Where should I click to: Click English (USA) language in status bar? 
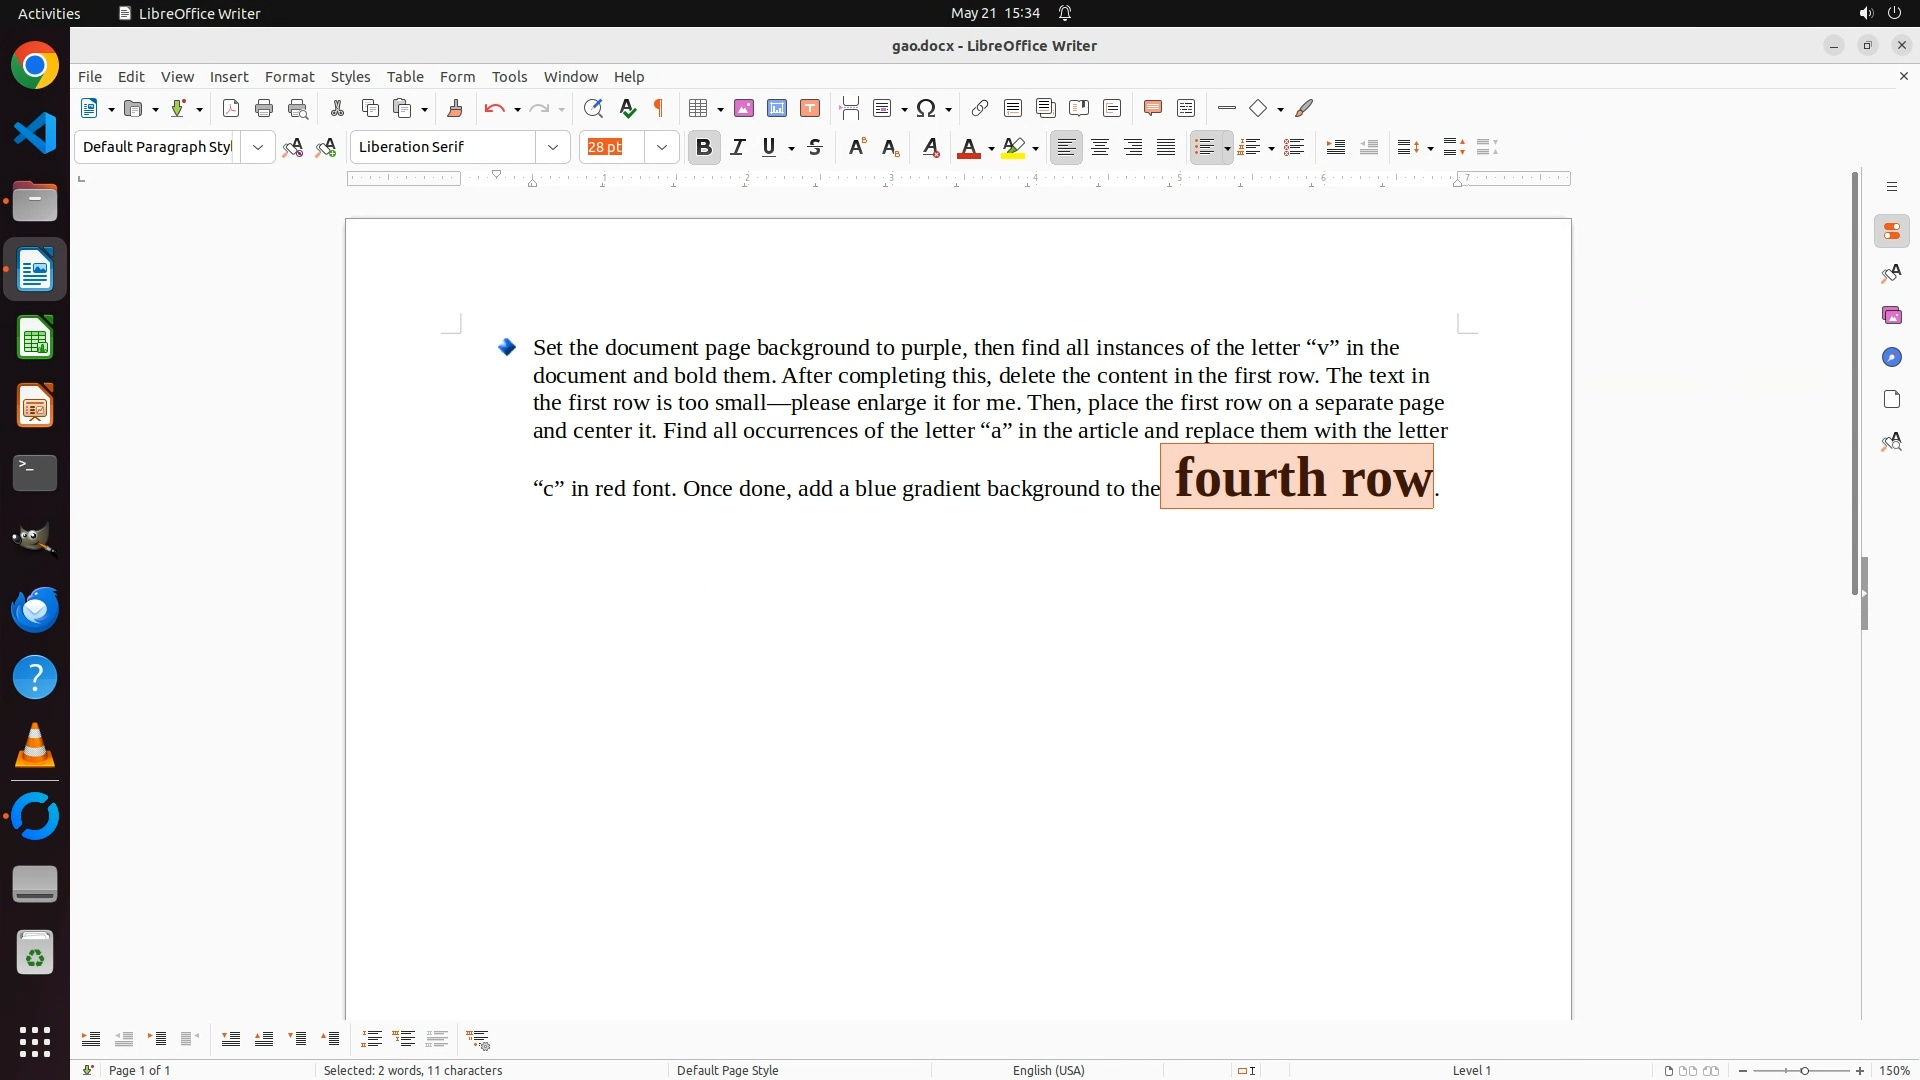tap(1048, 1070)
